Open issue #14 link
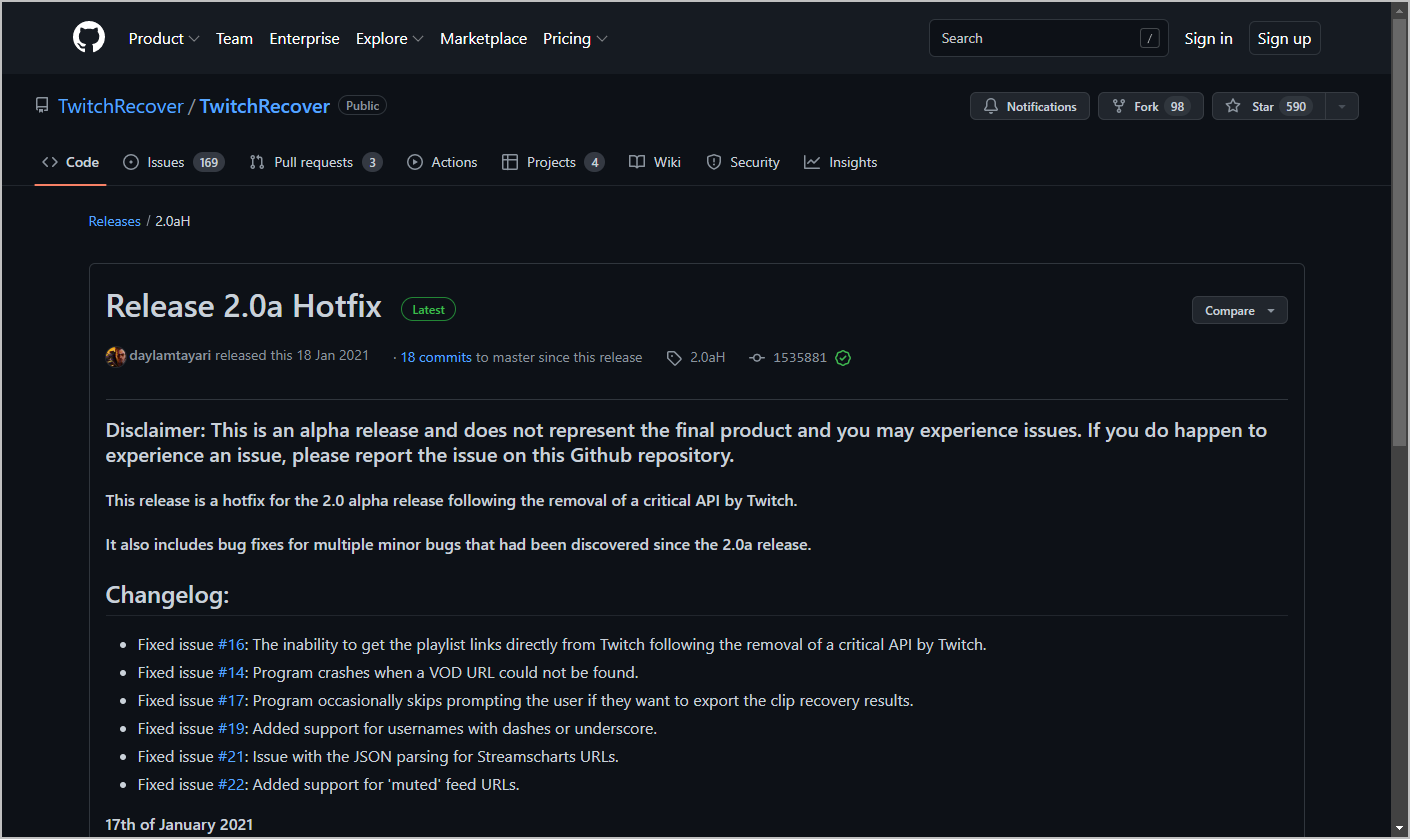 pos(231,672)
